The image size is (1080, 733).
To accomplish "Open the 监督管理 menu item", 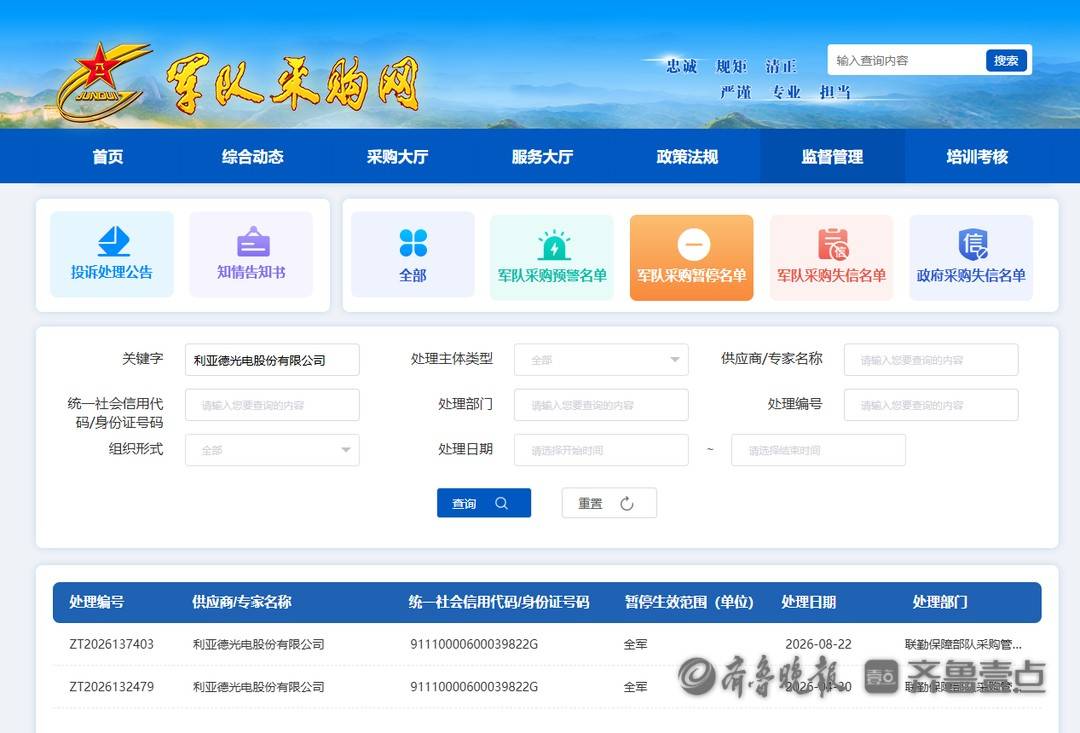I will coord(832,156).
